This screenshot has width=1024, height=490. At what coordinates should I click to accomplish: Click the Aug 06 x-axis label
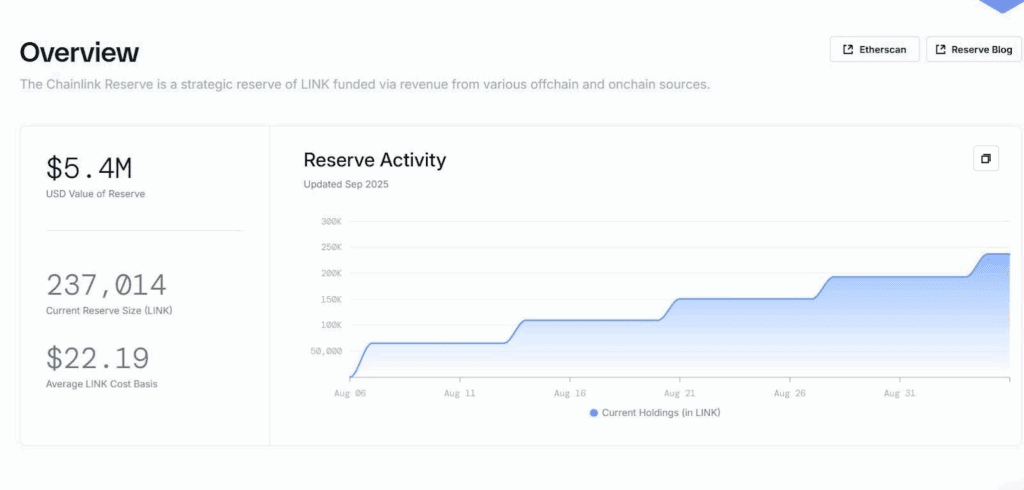pos(350,394)
